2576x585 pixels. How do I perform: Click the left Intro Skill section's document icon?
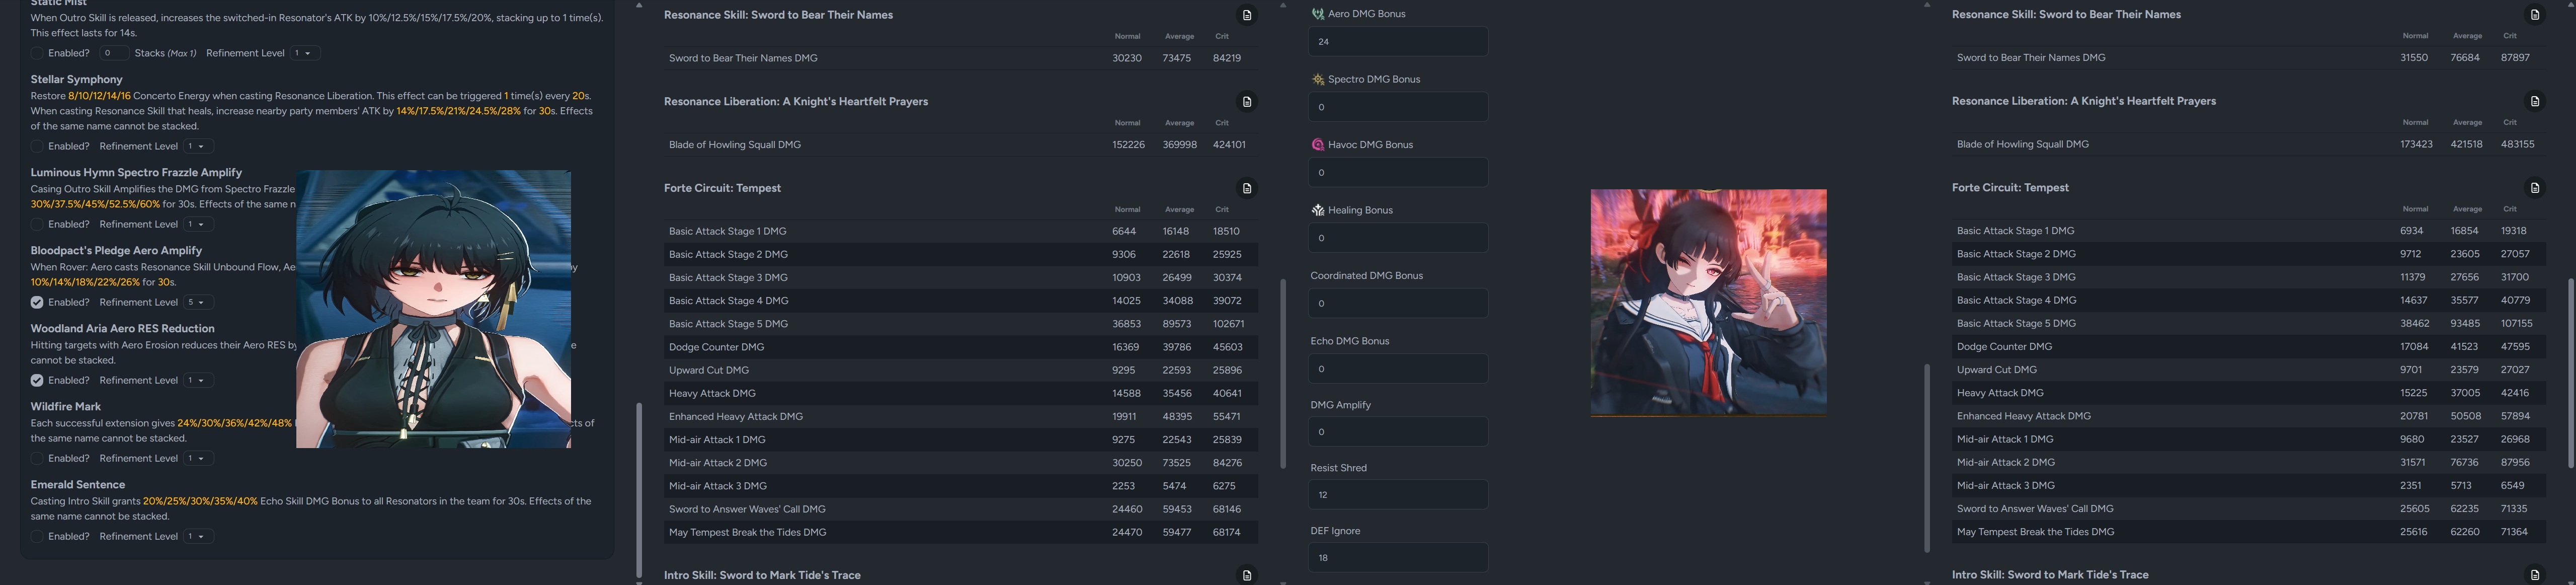coord(1246,575)
